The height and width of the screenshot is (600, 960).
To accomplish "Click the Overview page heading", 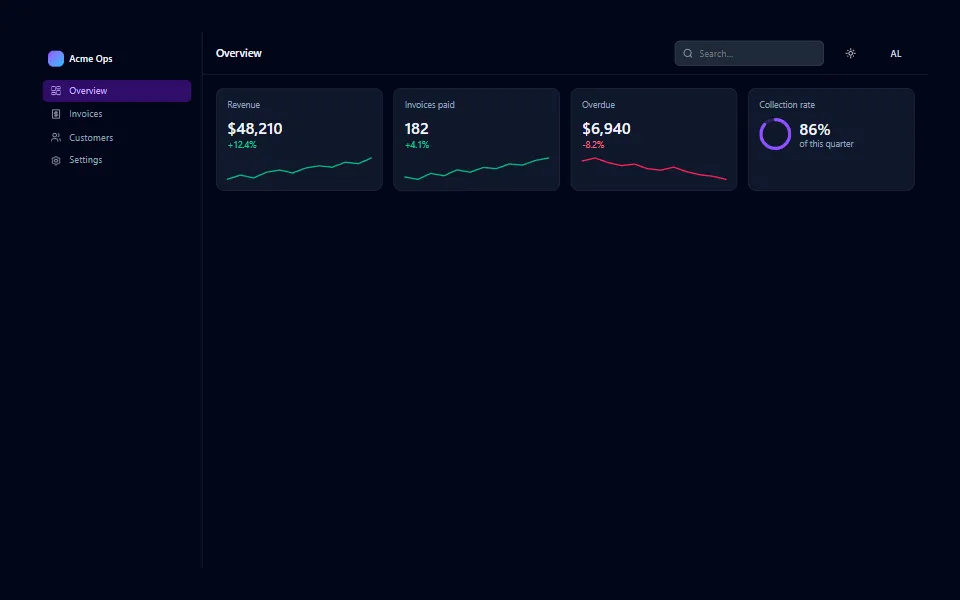I will 239,53.
